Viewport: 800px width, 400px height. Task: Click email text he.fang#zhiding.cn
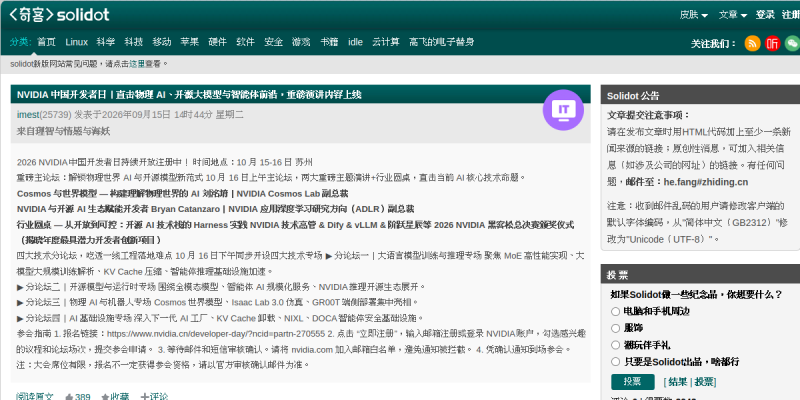click(x=706, y=182)
